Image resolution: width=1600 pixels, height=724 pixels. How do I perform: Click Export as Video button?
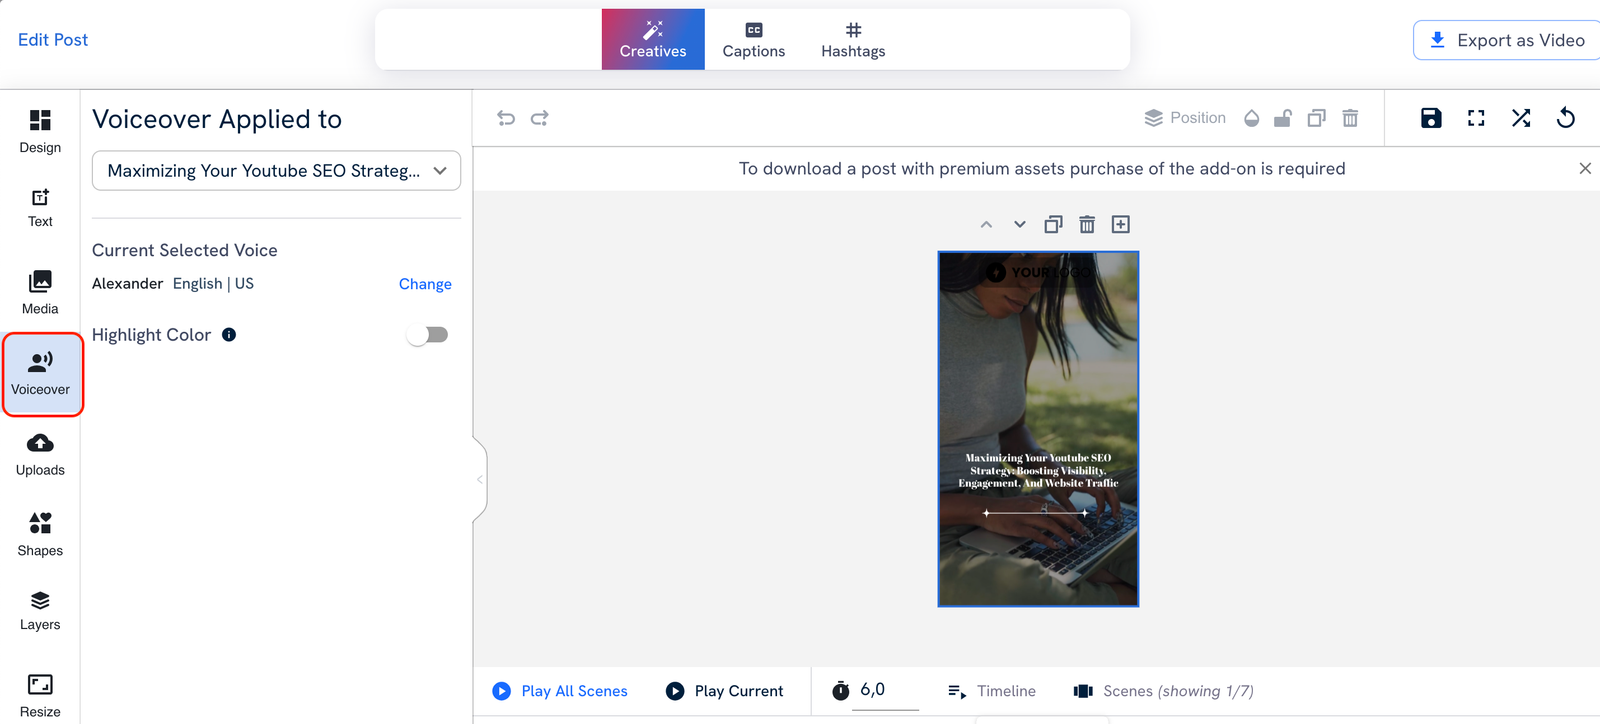coord(1507,40)
